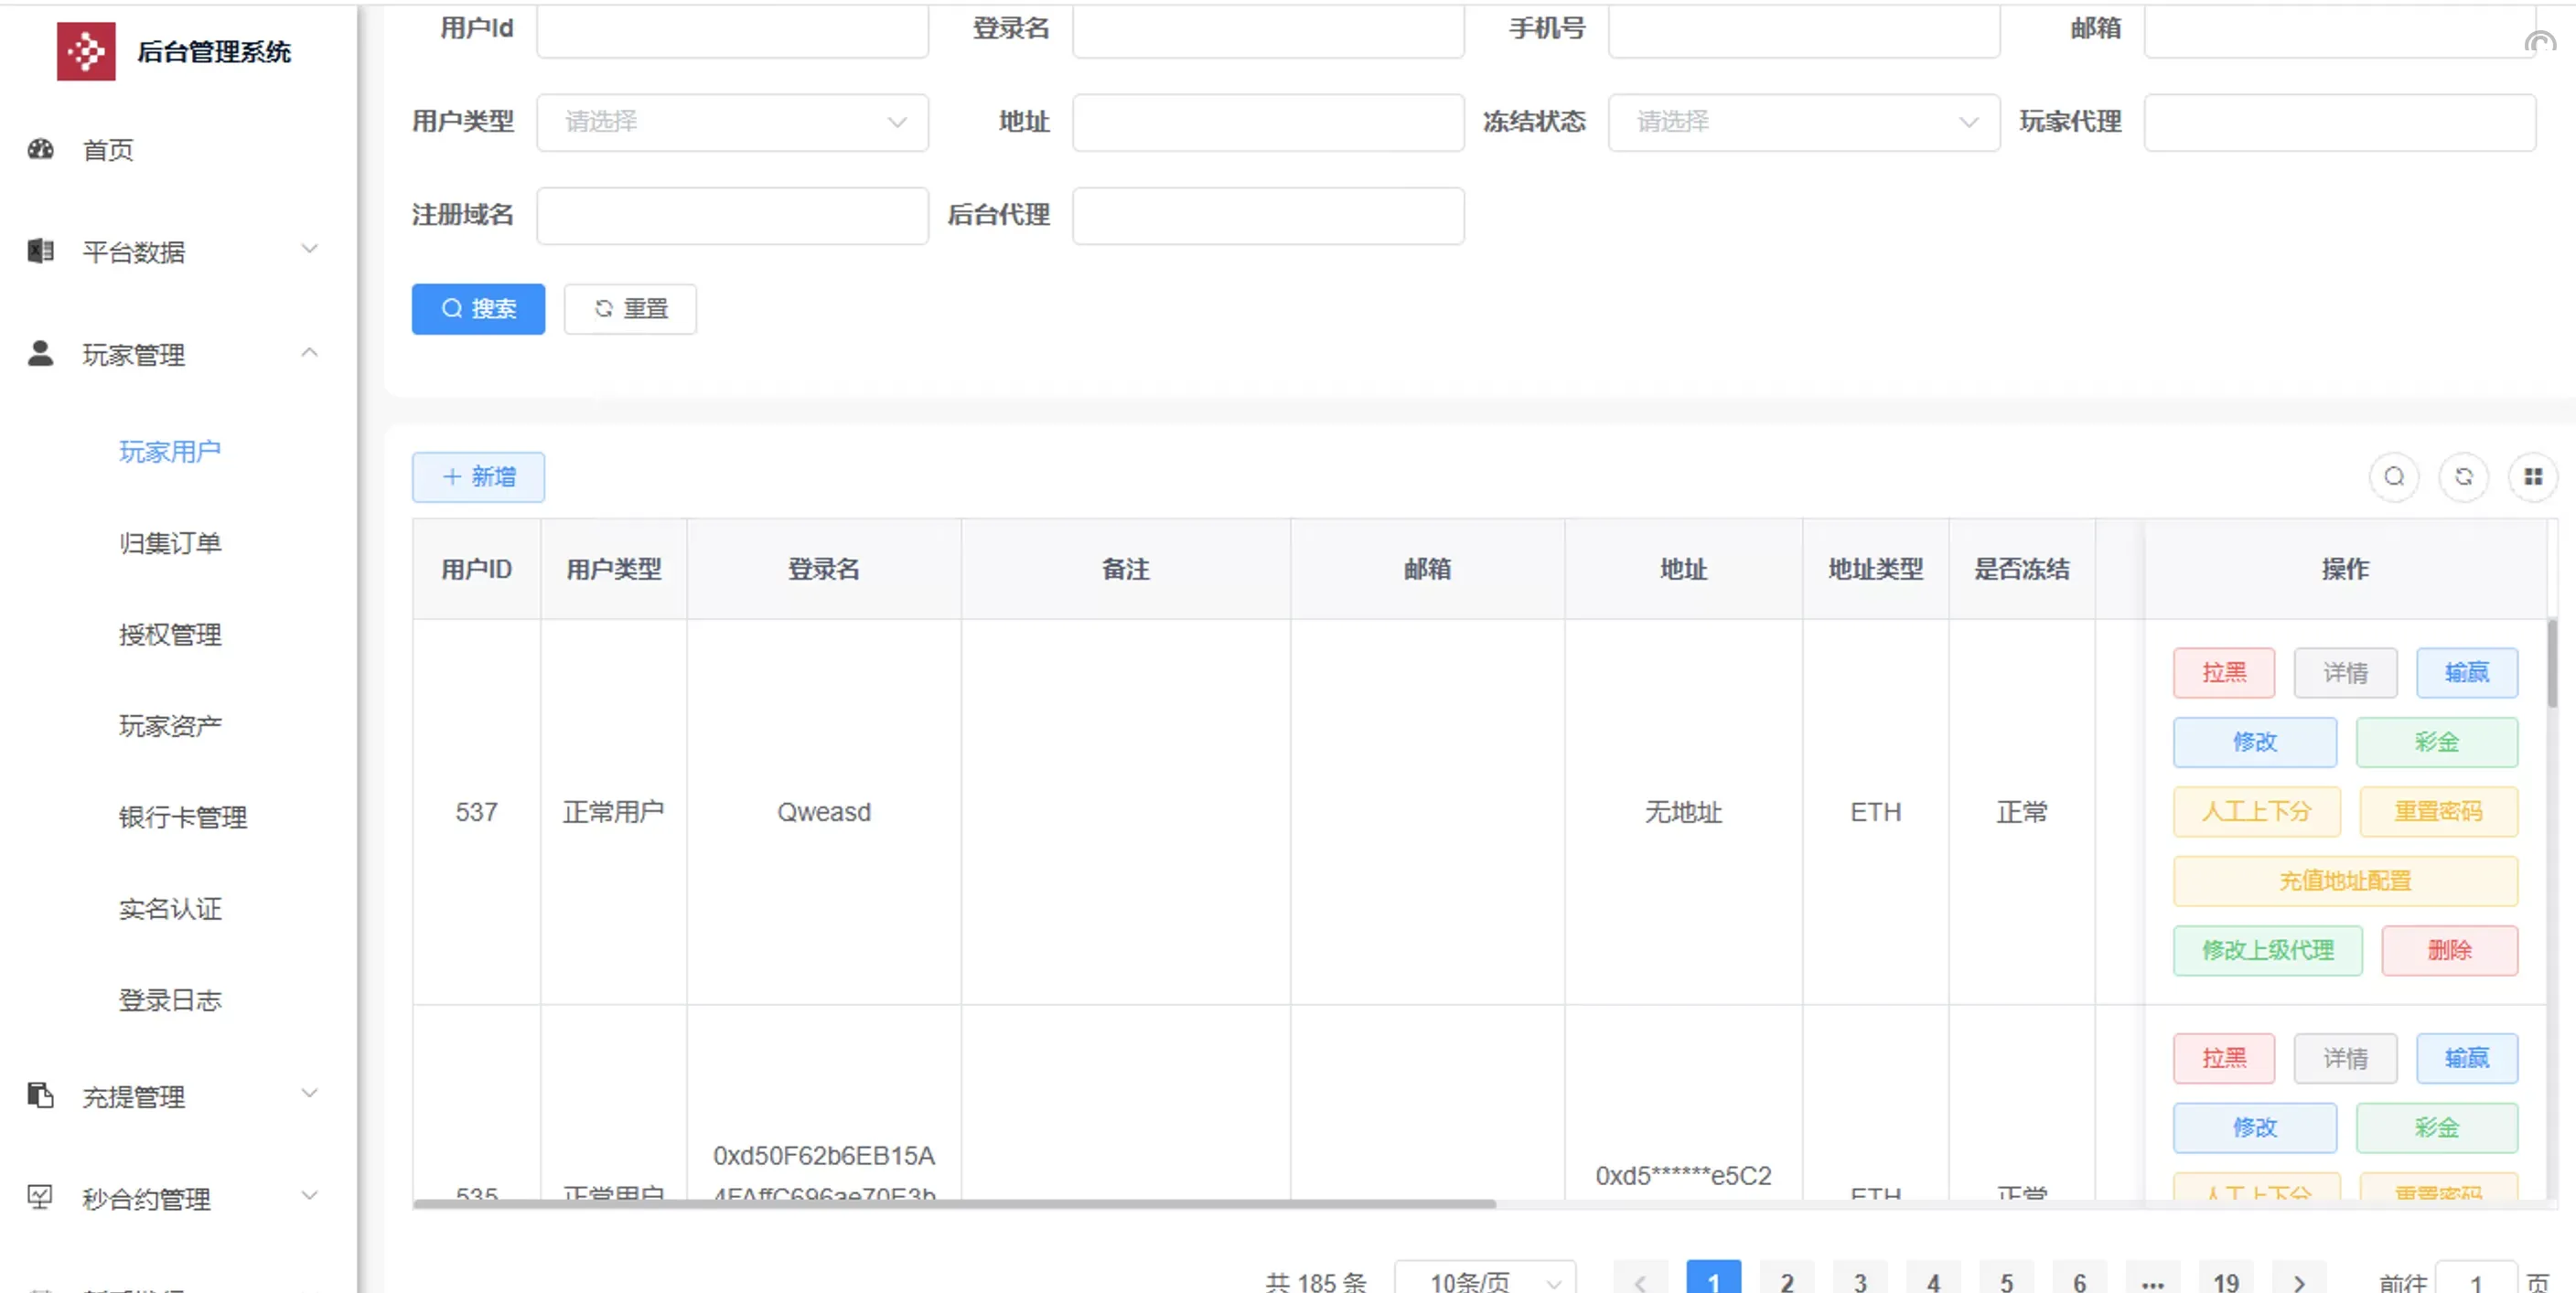Go to next pagination page arrow
Viewport: 2576px width, 1293px height.
[2299, 1281]
